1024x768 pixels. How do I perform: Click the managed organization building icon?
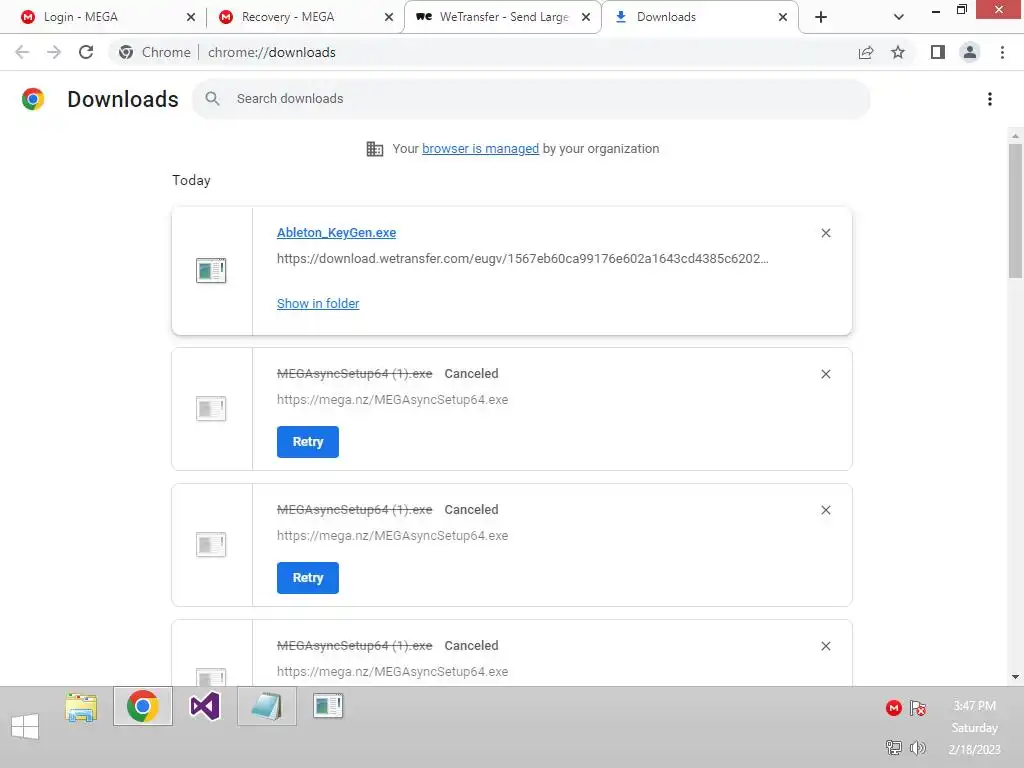pos(375,149)
